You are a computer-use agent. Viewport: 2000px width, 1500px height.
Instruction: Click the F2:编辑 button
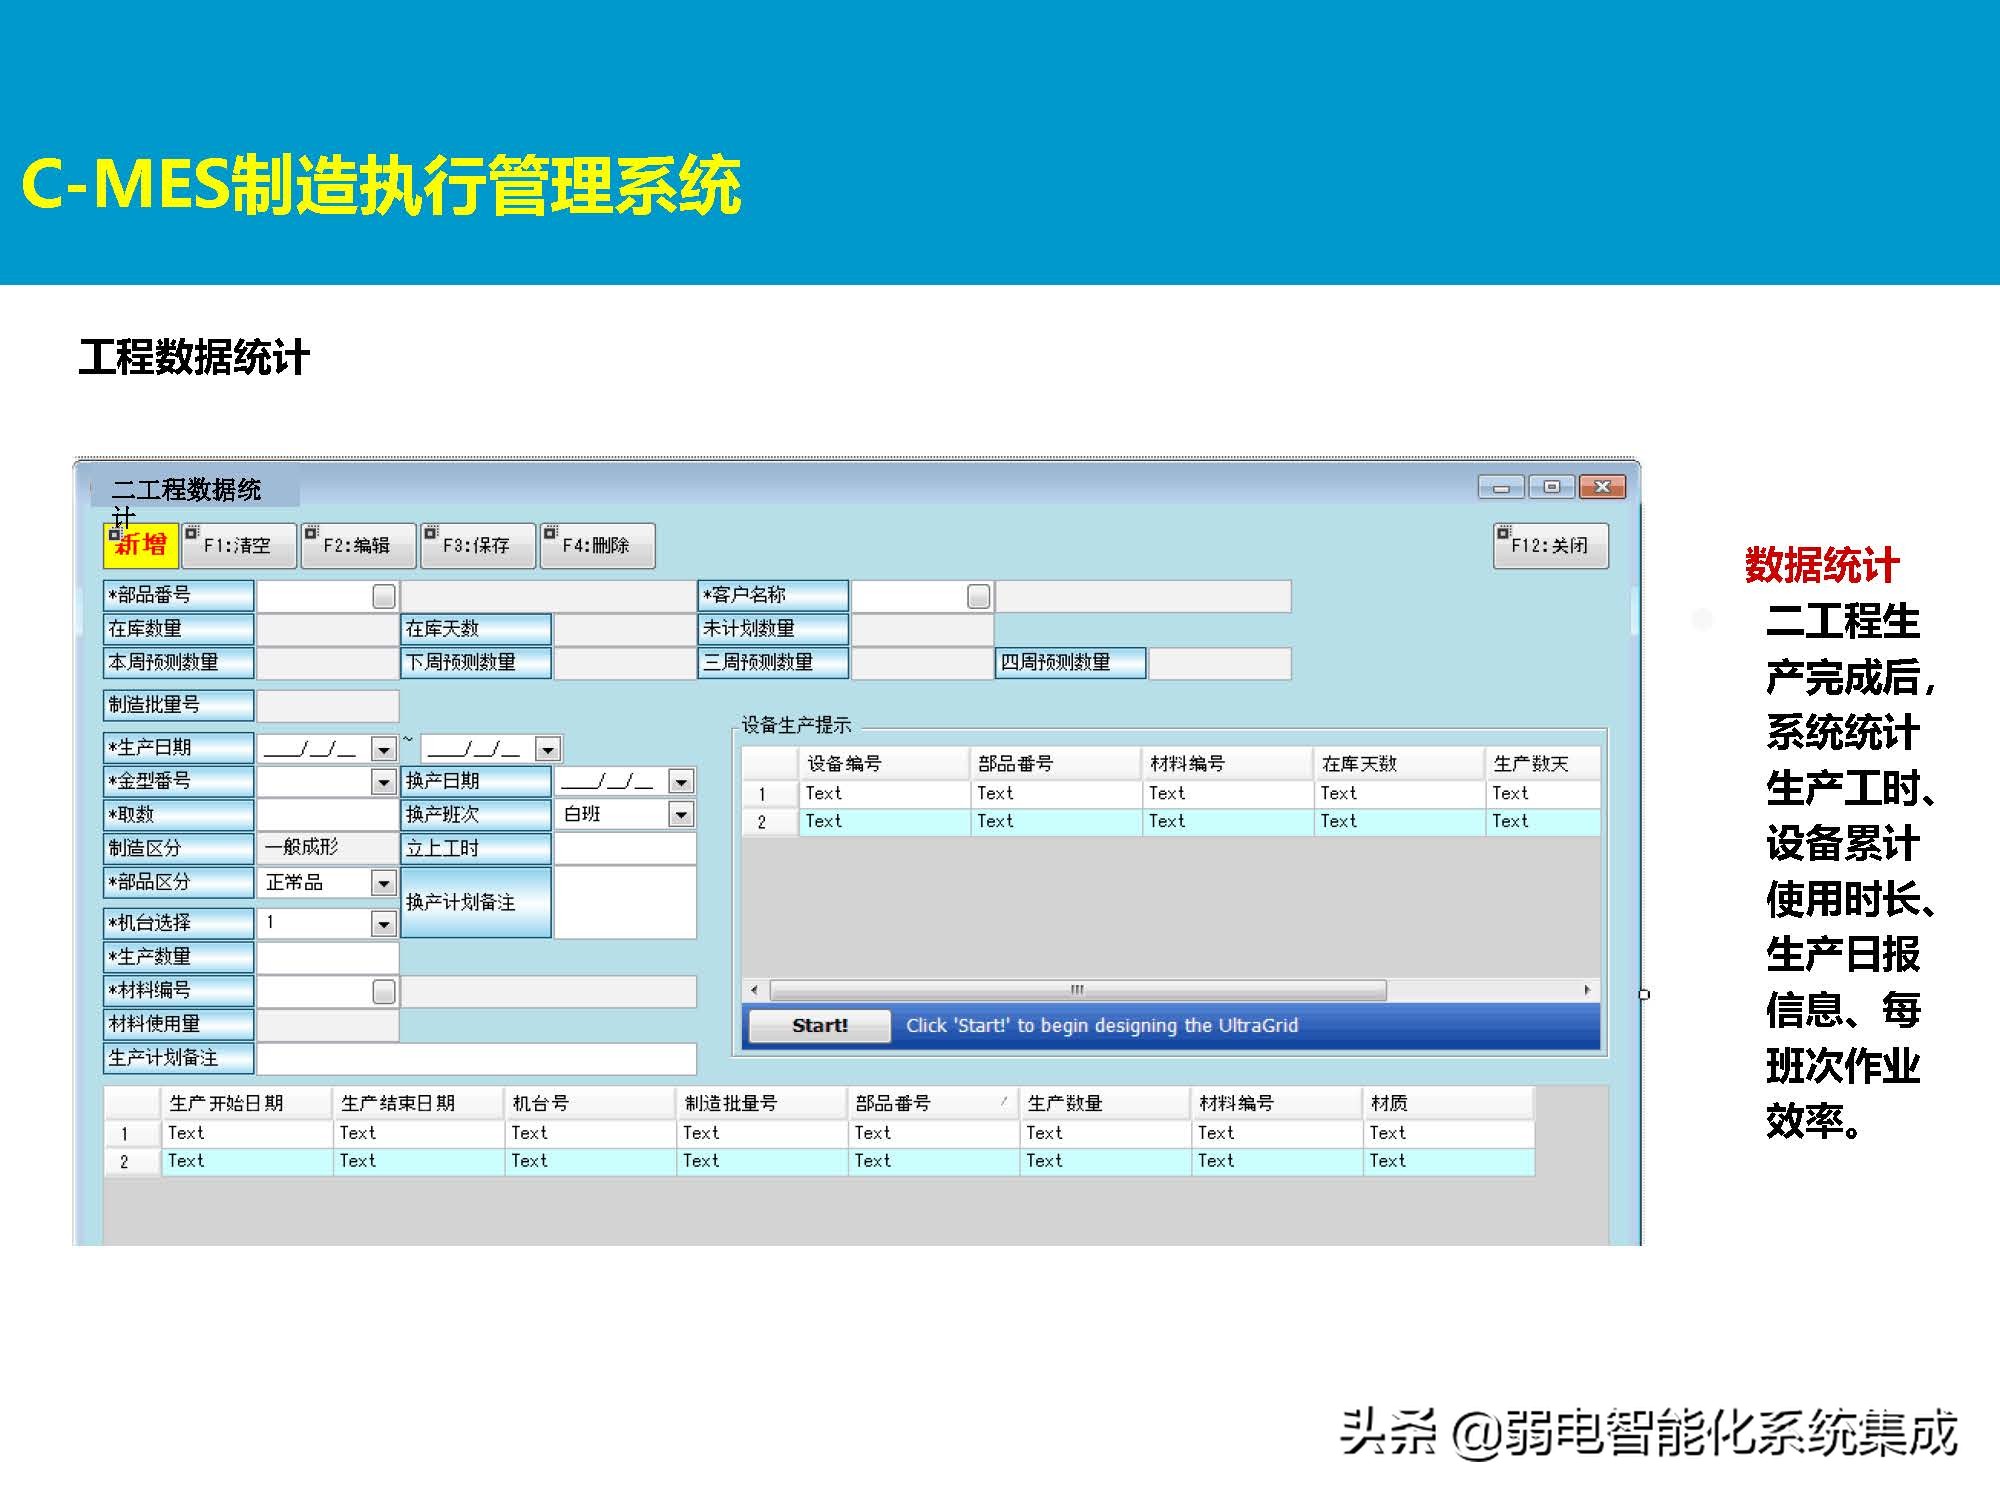(358, 546)
